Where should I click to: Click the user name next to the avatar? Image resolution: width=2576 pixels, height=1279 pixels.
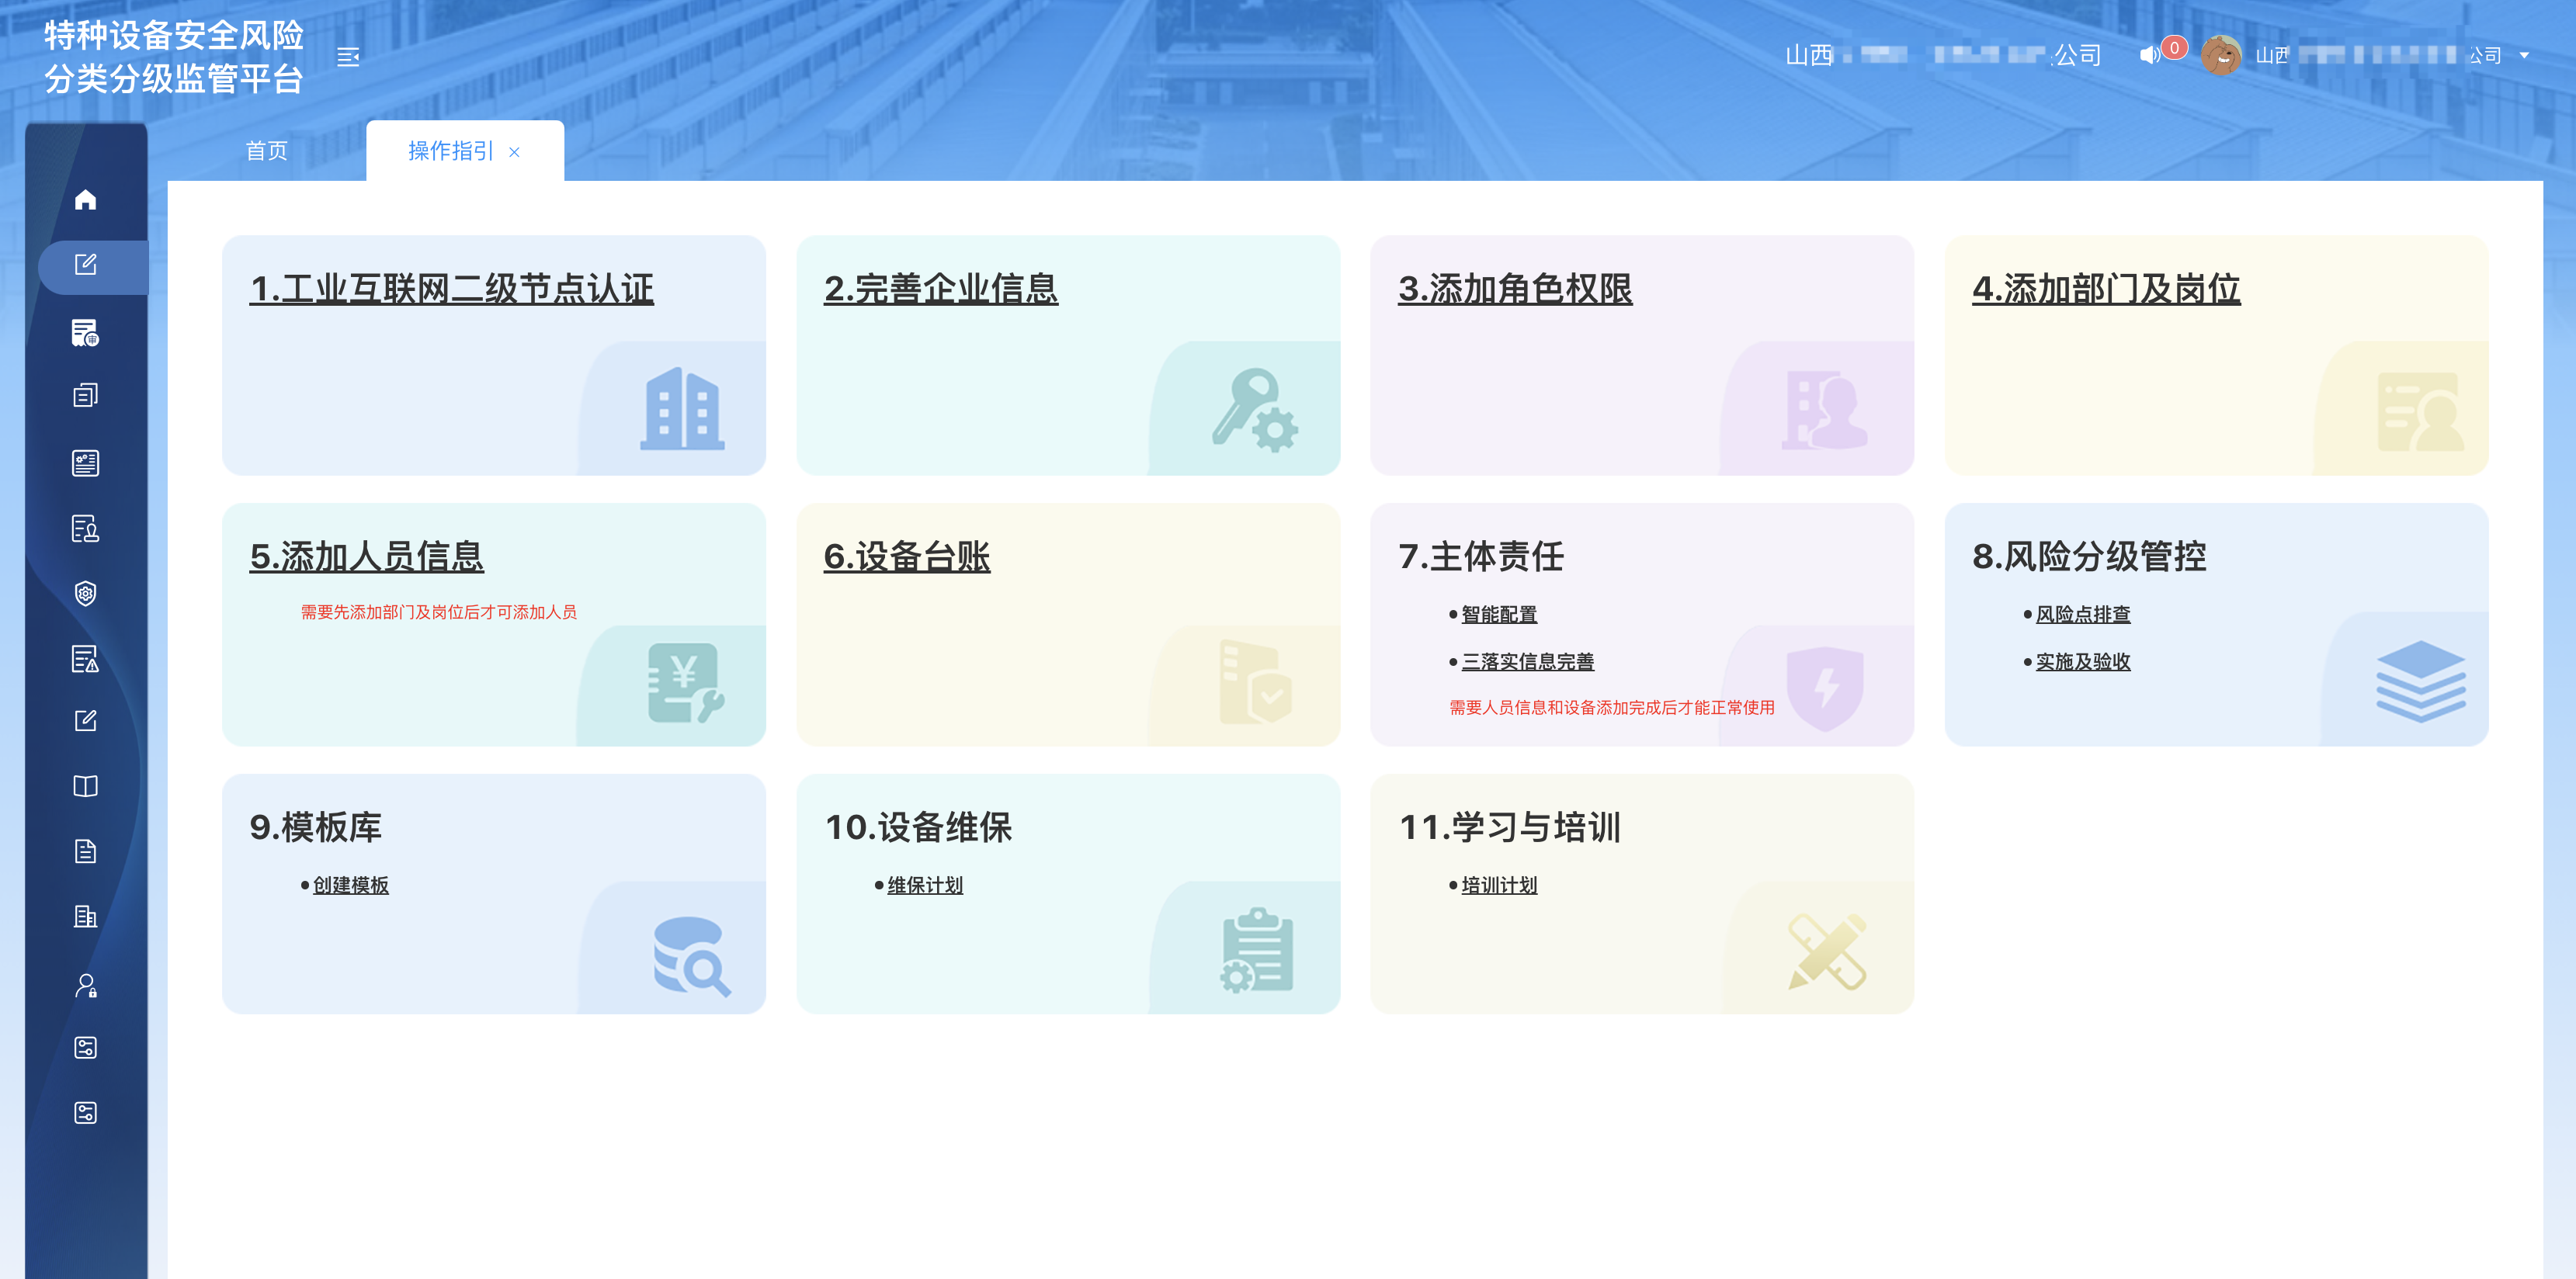[2378, 56]
